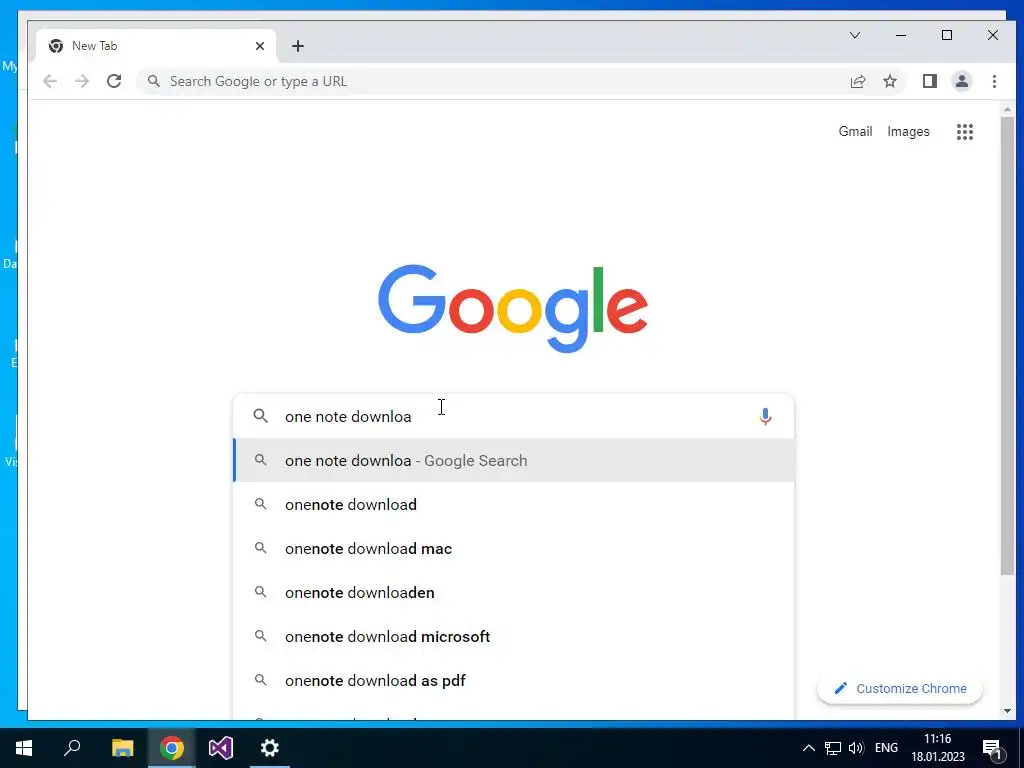Open File Explorer from taskbar
This screenshot has width=1024, height=768.
click(122, 748)
